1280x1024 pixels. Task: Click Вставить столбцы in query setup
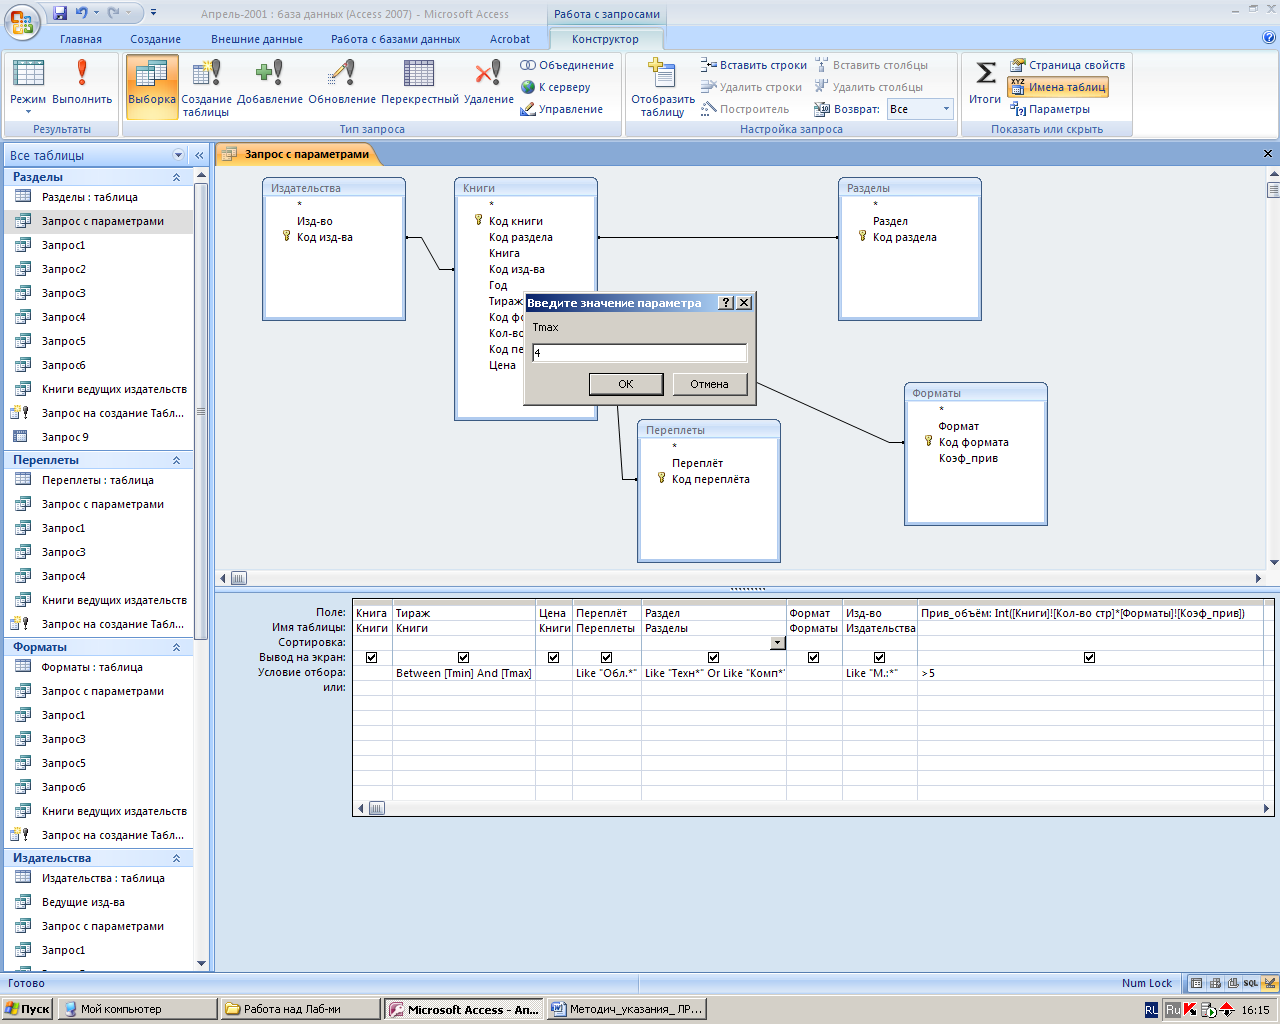coord(871,65)
